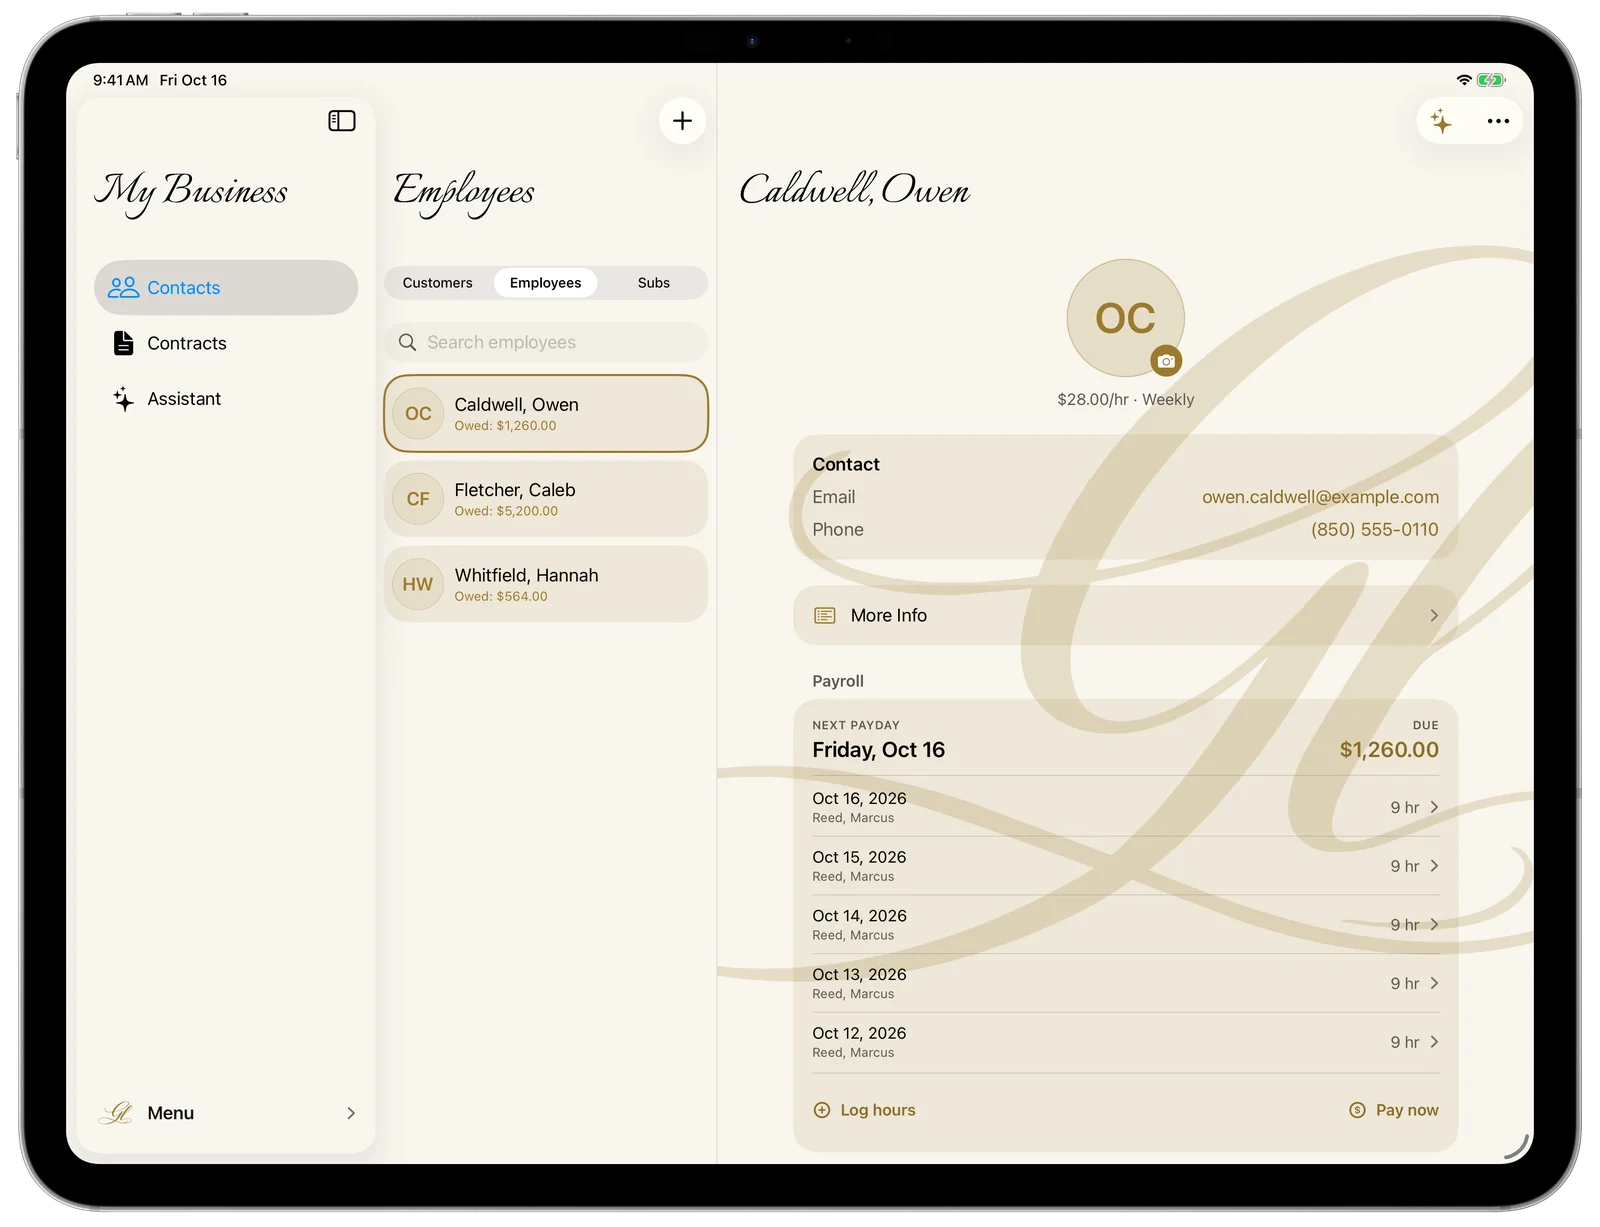This screenshot has height=1227, width=1600.
Task: Click the Contracts document icon
Action: click(123, 343)
